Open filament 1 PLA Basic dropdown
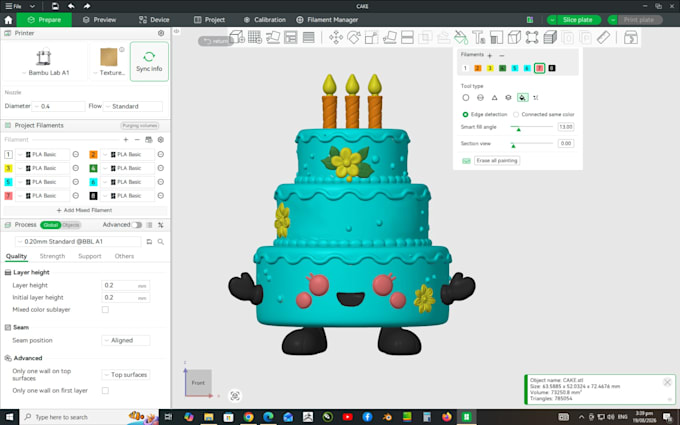Viewport: 680px width, 425px height. click(42, 154)
